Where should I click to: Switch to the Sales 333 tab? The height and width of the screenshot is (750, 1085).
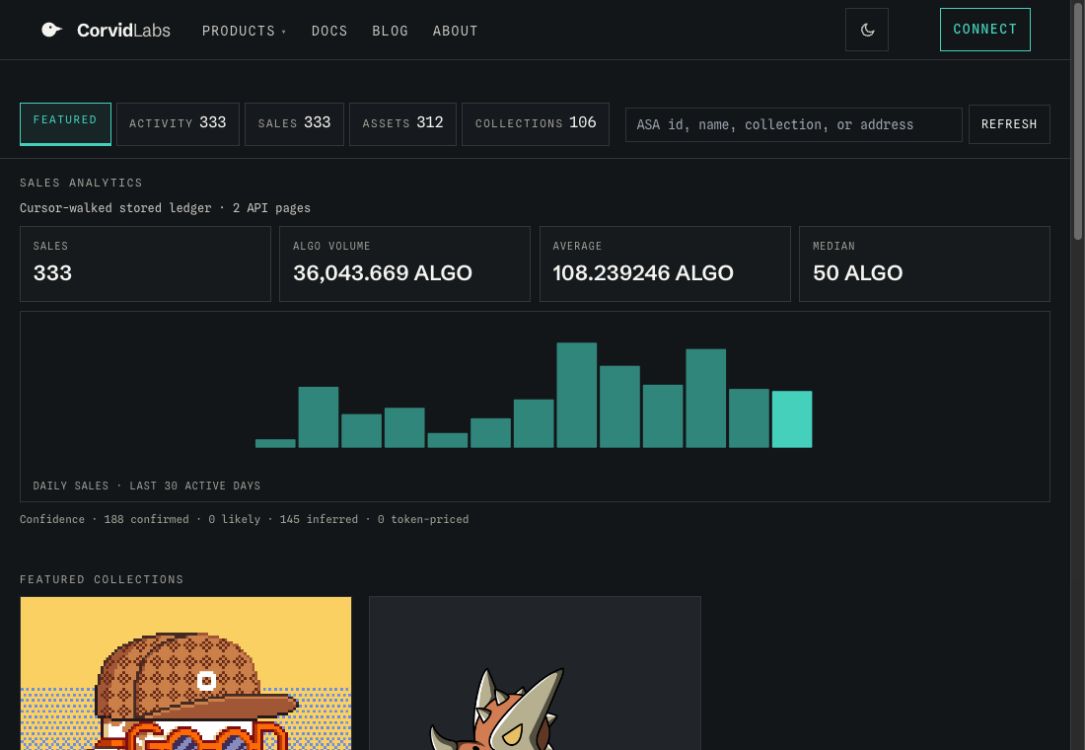tap(294, 124)
